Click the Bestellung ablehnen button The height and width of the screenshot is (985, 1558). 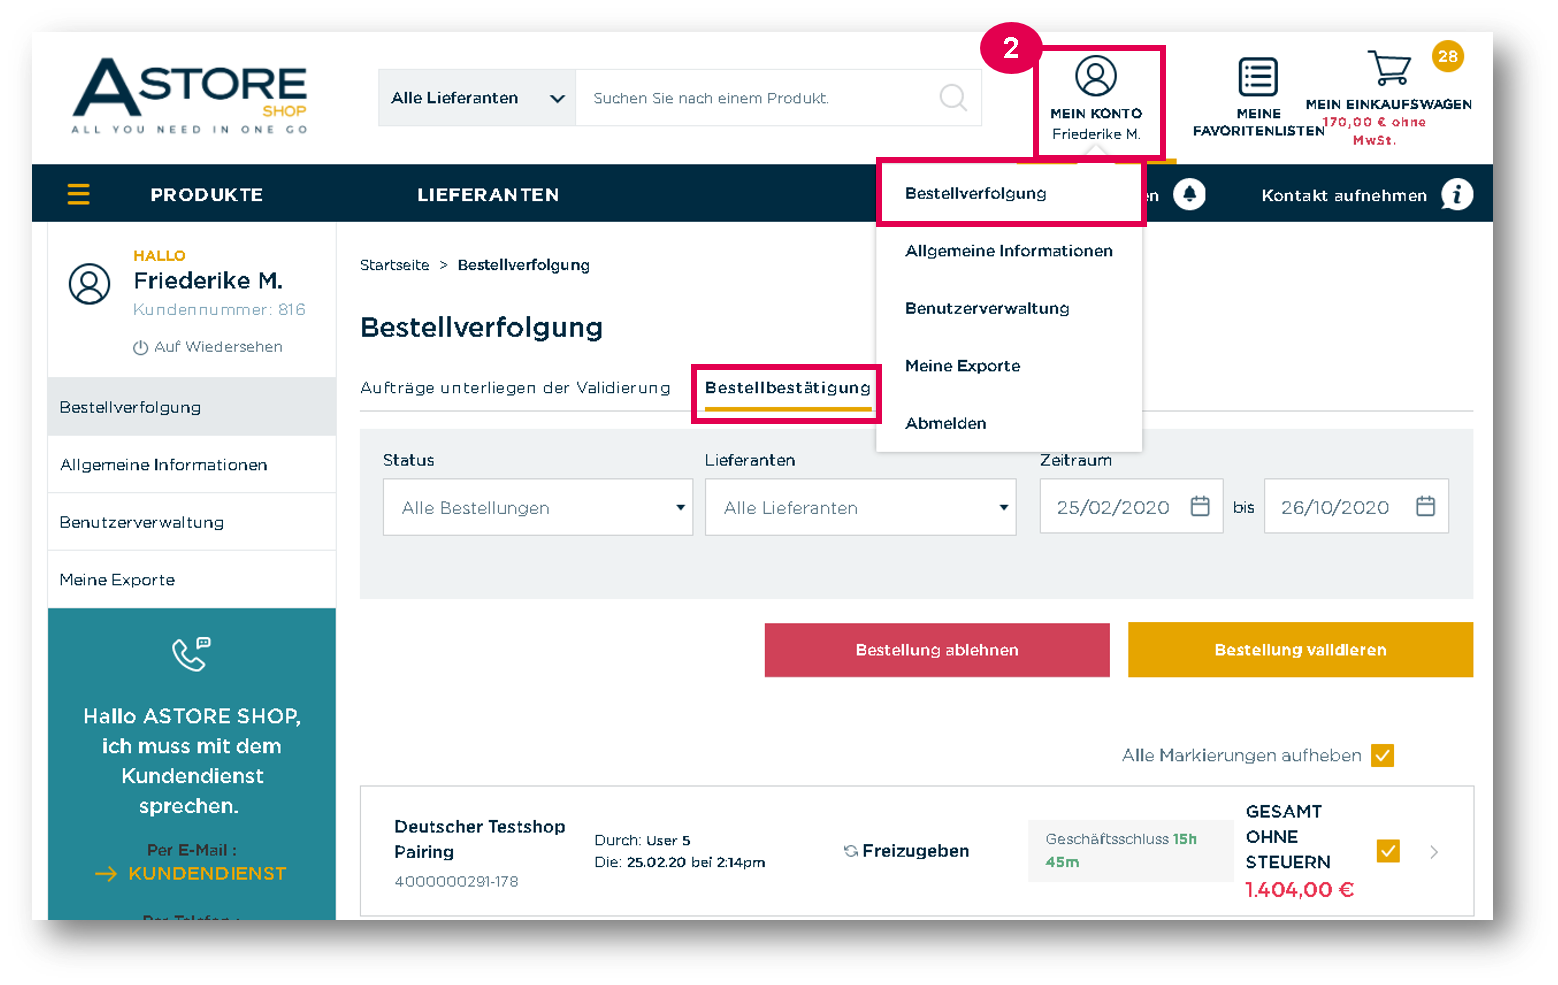(x=937, y=650)
